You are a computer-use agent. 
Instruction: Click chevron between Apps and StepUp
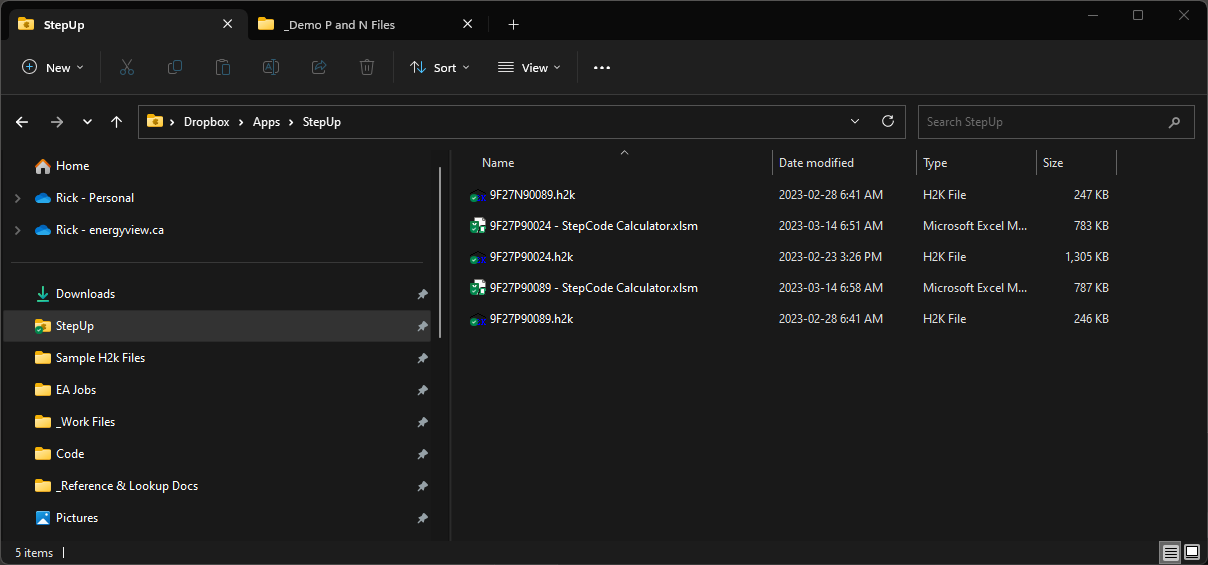pyautogui.click(x=291, y=122)
